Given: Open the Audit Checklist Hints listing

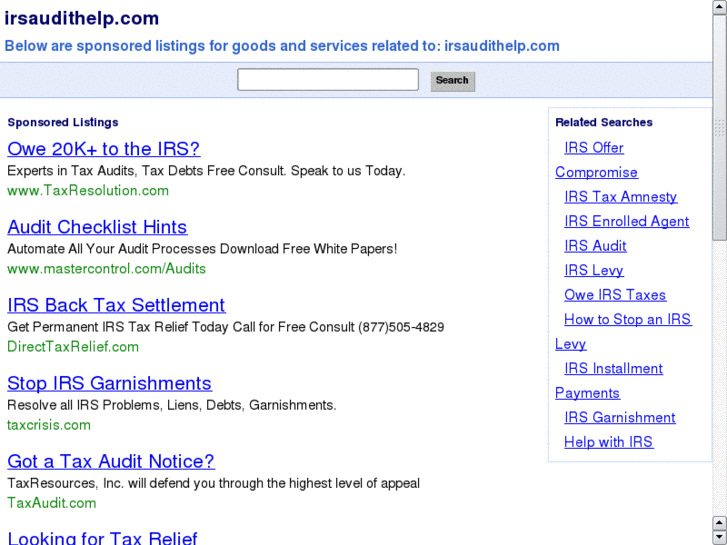Looking at the screenshot, I should 97,227.
